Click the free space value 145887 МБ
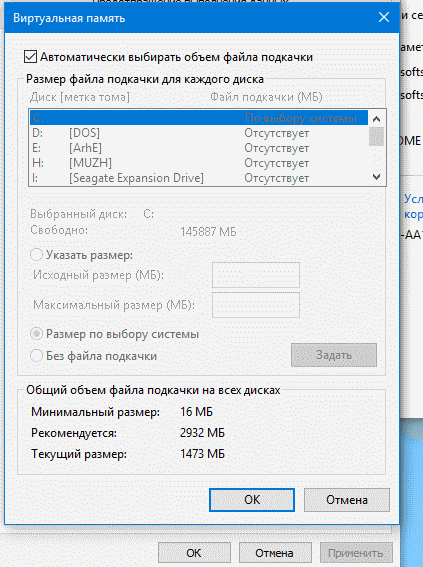This screenshot has height=567, width=423. (208, 232)
